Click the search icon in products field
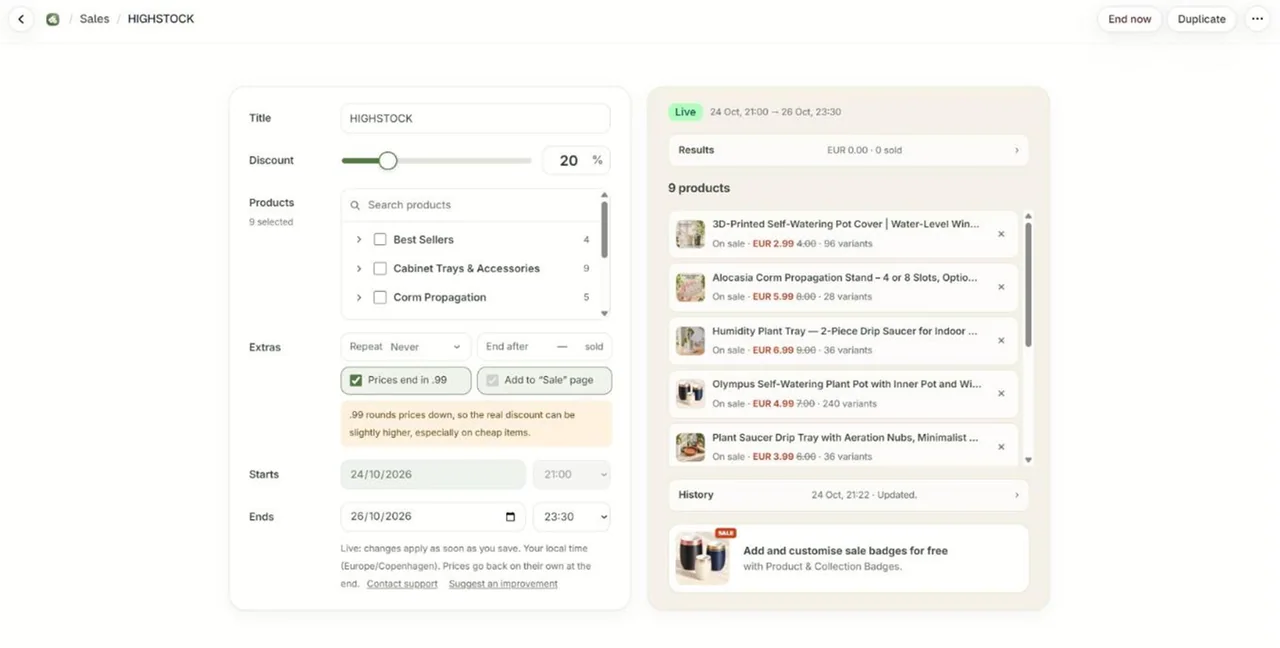 pos(355,205)
